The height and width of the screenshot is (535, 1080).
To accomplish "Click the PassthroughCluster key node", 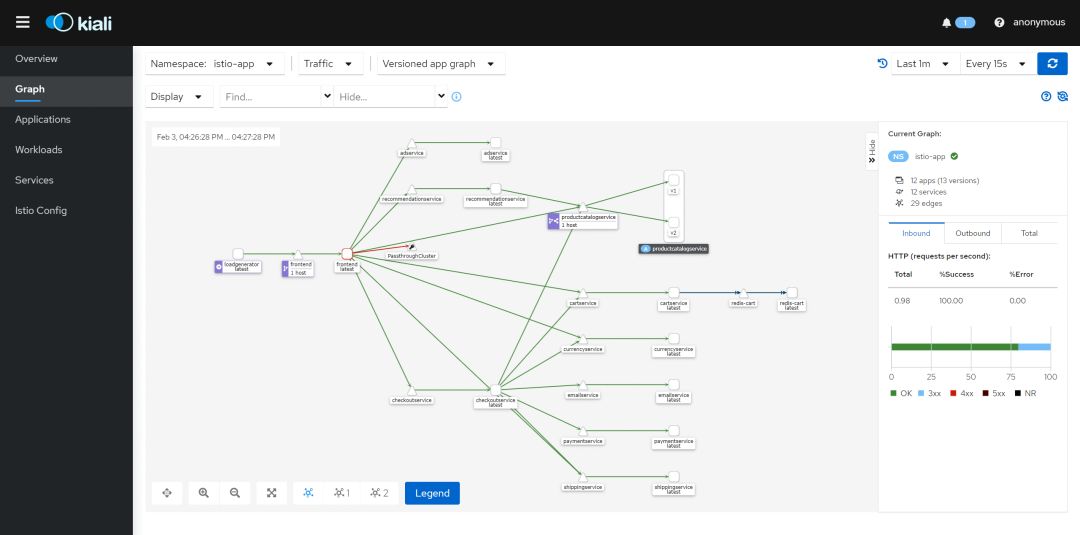I will (411, 246).
